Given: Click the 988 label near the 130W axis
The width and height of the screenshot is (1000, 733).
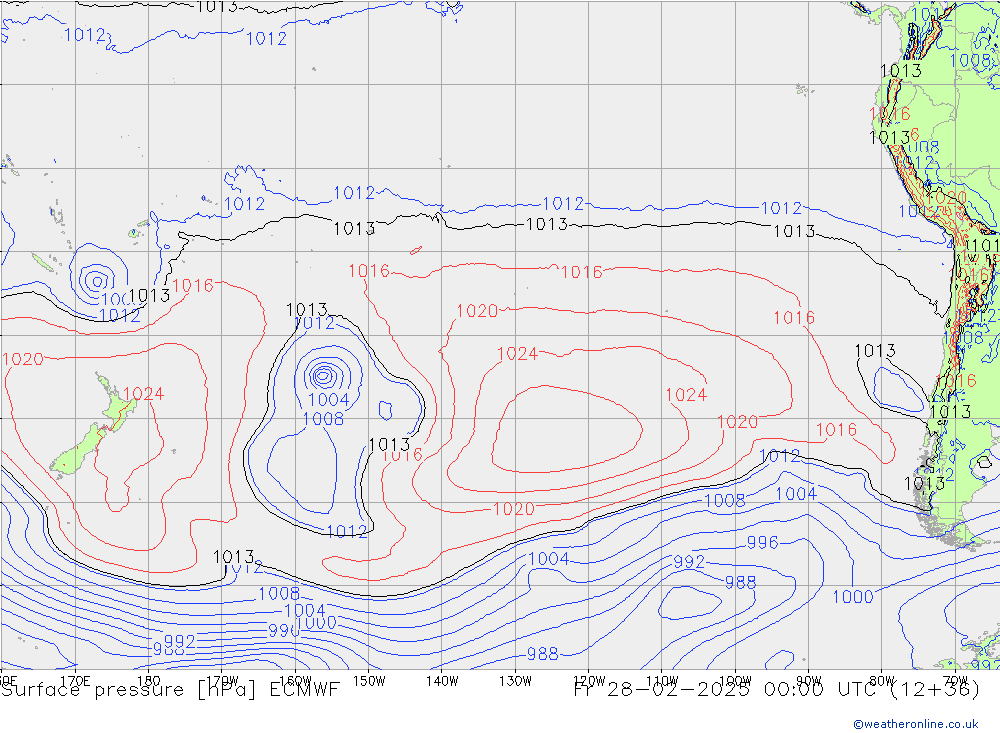Looking at the screenshot, I should pyautogui.click(x=543, y=654).
